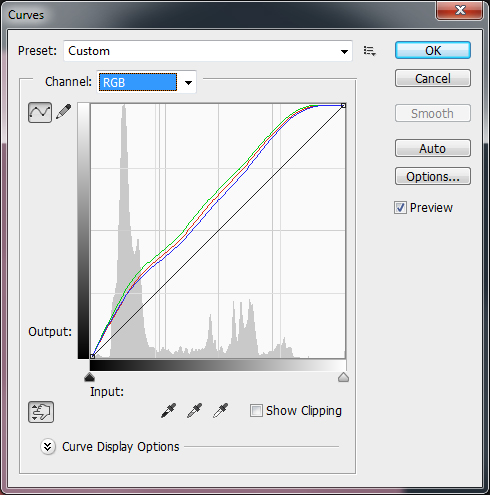Click the black point input slider
The width and height of the screenshot is (490, 495).
coord(90,377)
